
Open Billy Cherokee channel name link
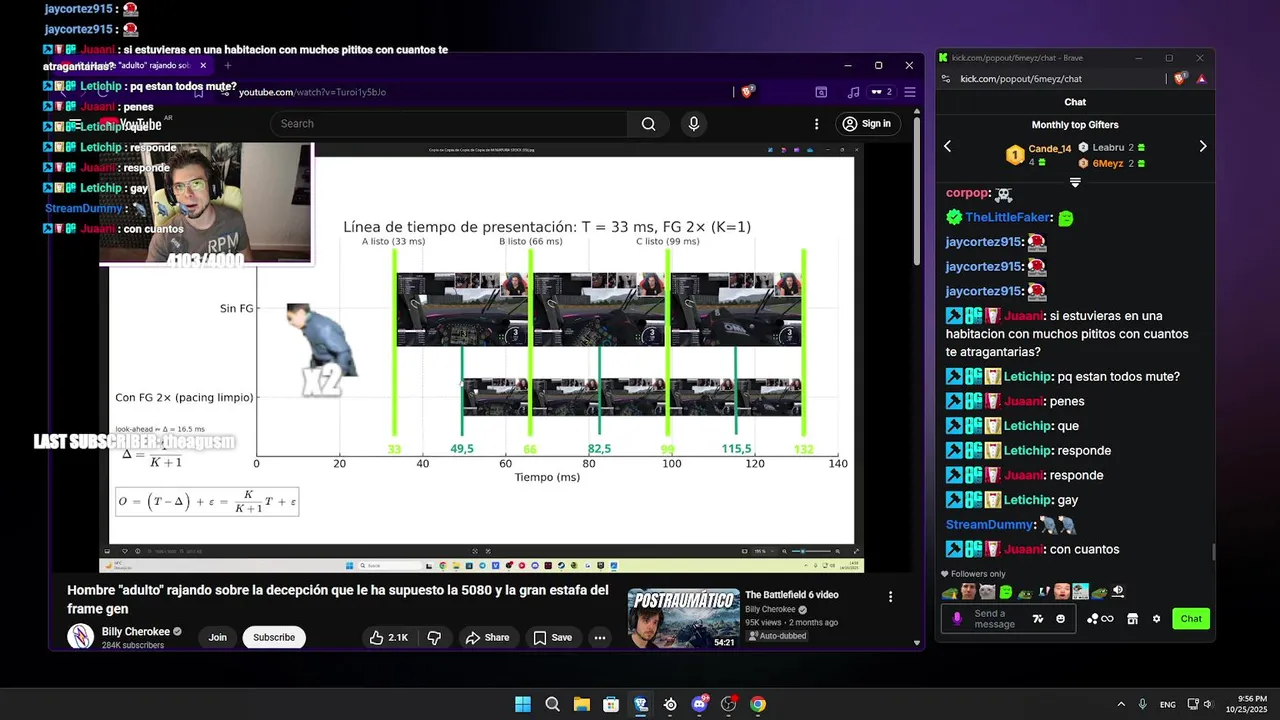pos(136,632)
